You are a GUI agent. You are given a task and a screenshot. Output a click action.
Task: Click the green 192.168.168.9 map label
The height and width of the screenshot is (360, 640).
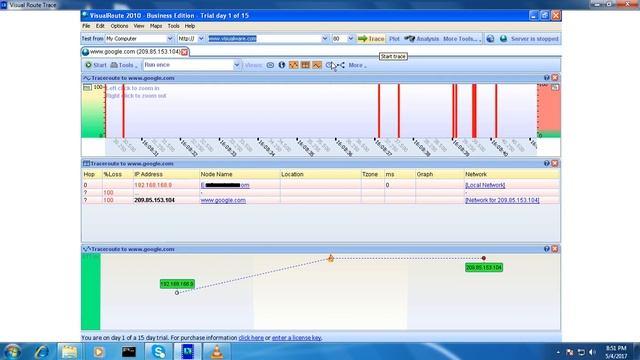(177, 284)
